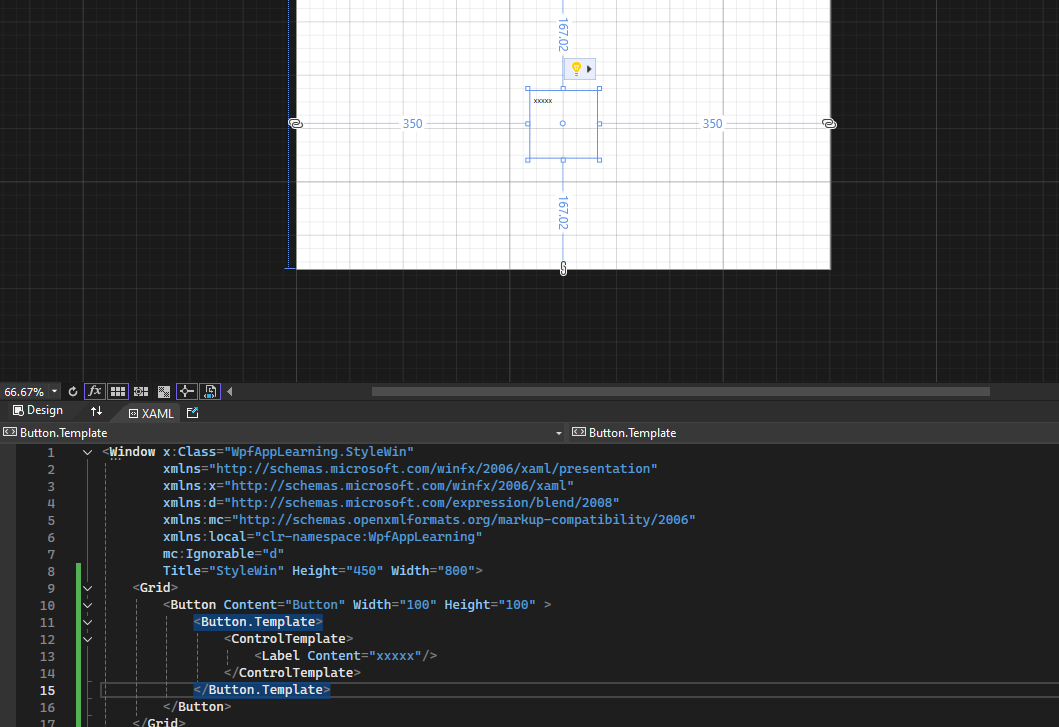The width and height of the screenshot is (1059, 727).
Task: Click the xmlns presentation URL on line 2
Action: point(433,468)
